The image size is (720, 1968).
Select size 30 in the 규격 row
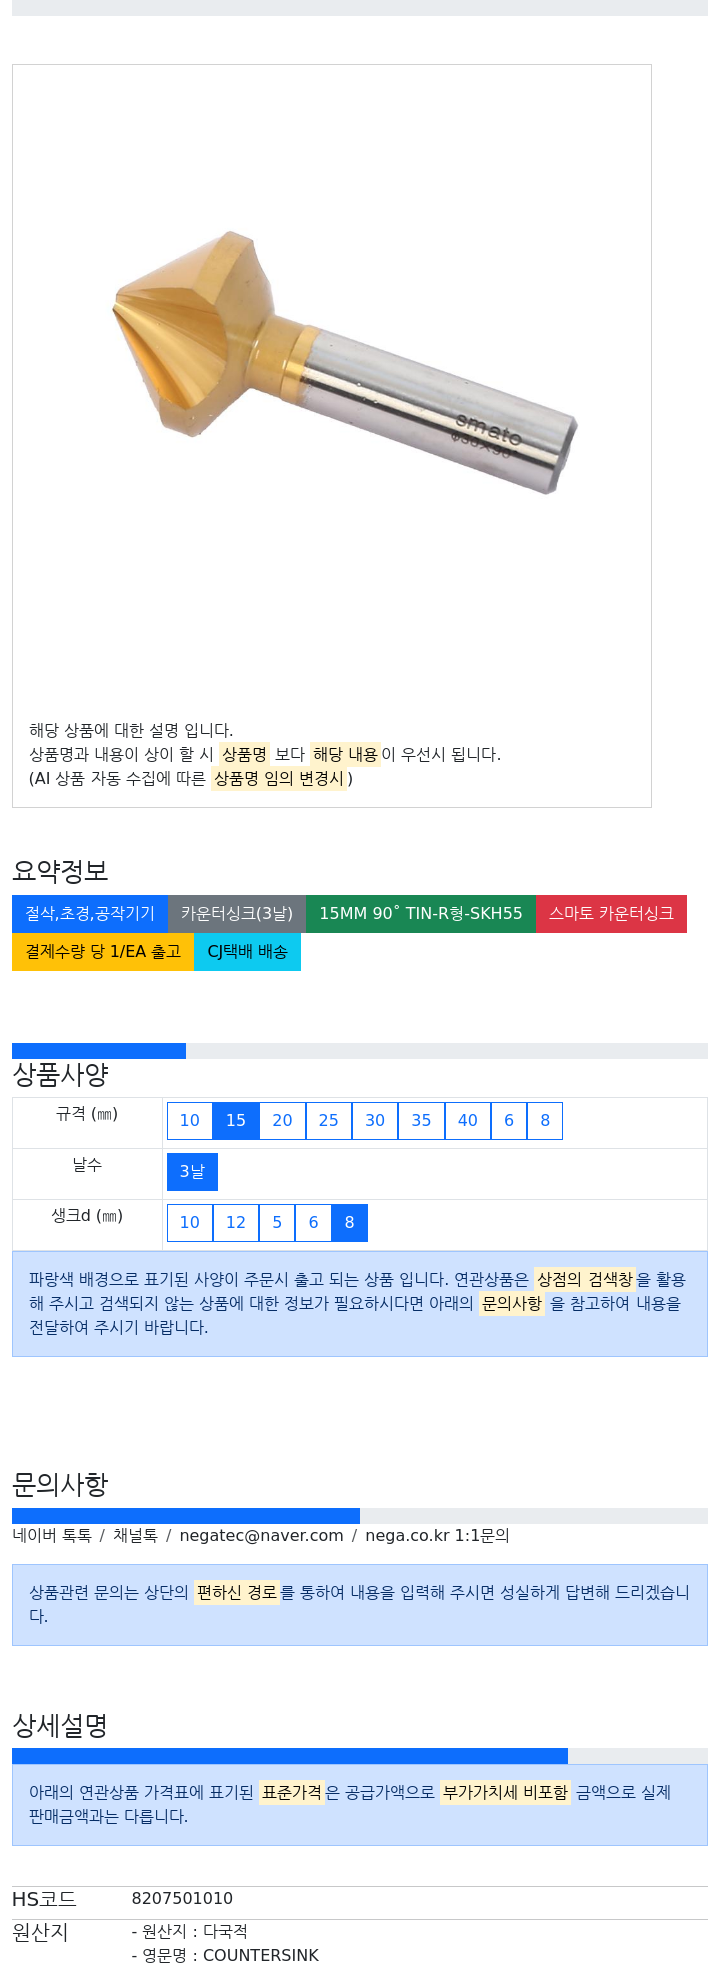(375, 1121)
